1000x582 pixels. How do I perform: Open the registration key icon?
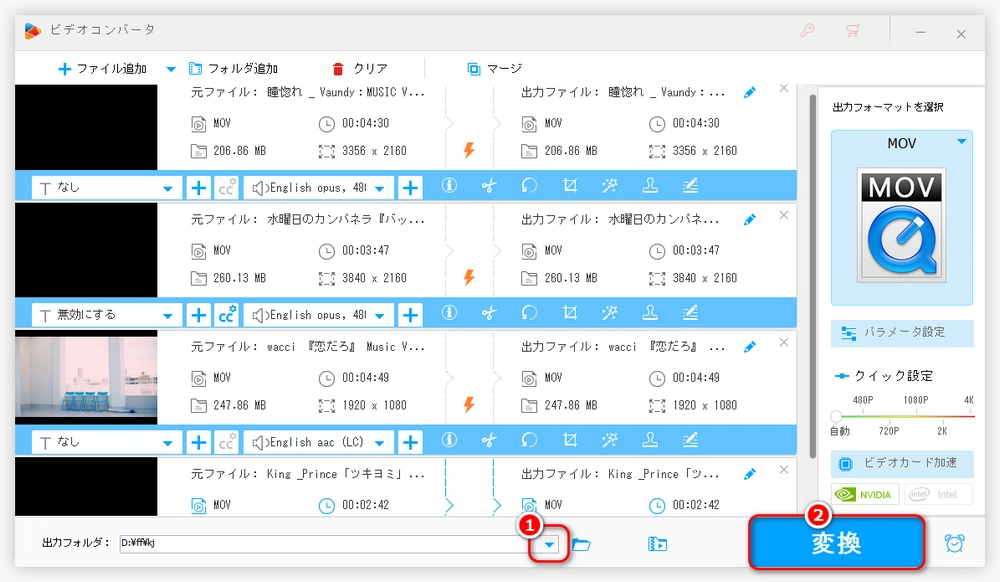[807, 31]
